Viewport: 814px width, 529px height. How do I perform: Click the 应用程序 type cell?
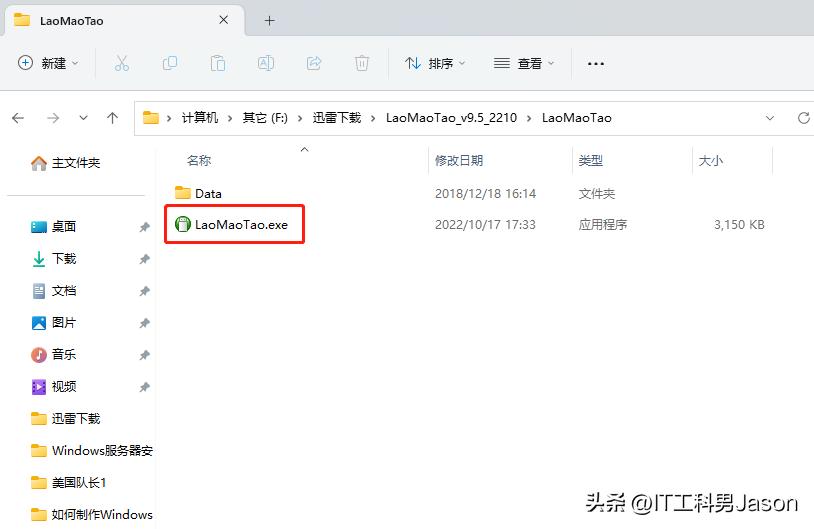[603, 225]
